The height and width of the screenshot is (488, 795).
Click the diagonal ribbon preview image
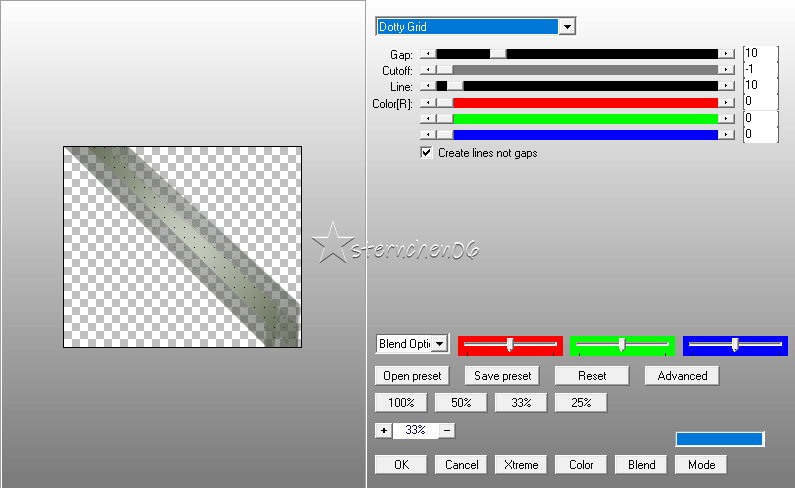[x=183, y=247]
